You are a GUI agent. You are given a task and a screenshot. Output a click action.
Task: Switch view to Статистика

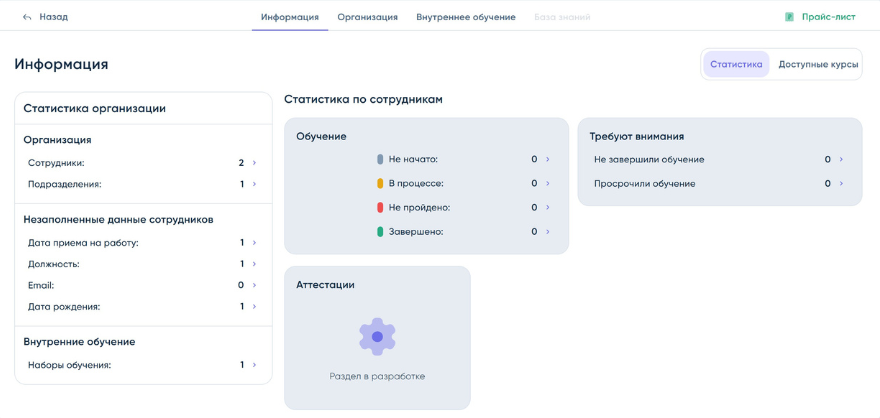[736, 64]
